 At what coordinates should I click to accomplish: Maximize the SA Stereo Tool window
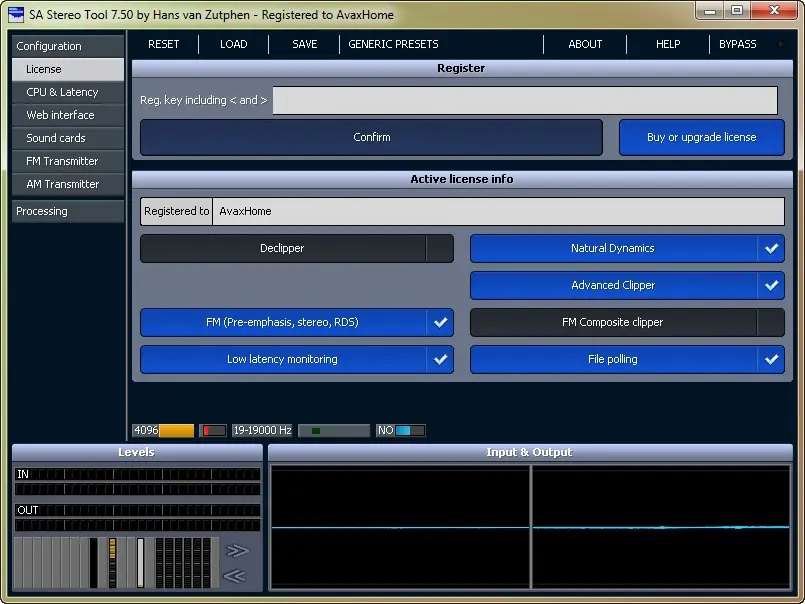coord(737,10)
